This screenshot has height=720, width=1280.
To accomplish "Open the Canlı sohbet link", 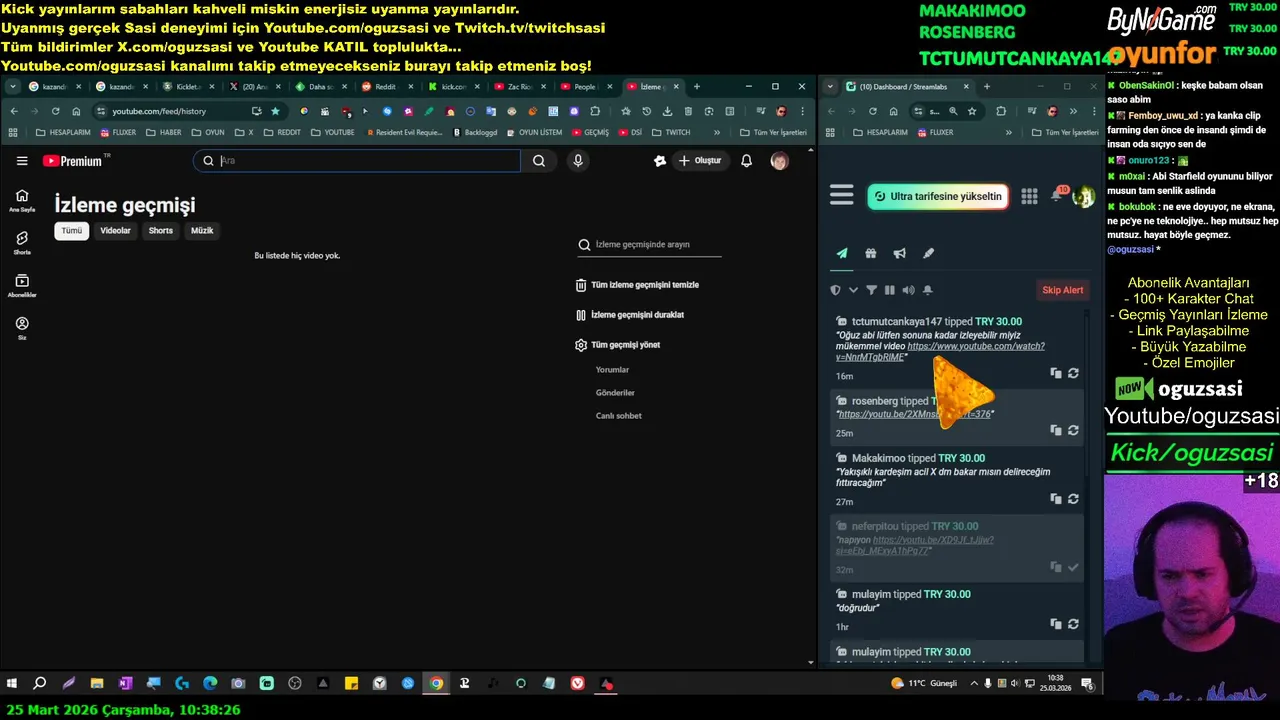I will tap(619, 416).
